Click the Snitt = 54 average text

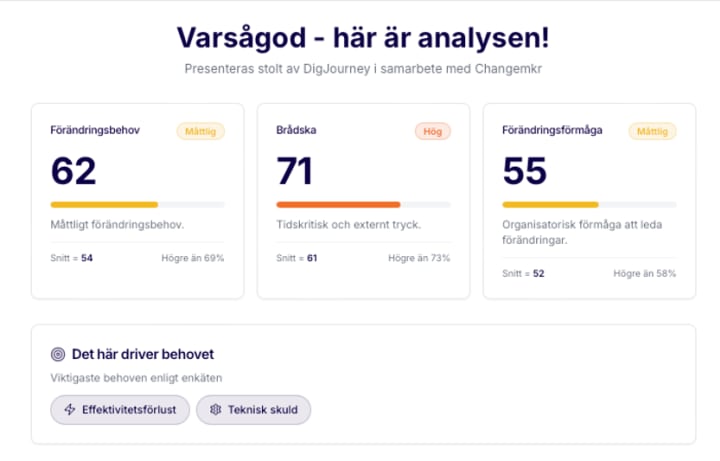tap(71, 258)
